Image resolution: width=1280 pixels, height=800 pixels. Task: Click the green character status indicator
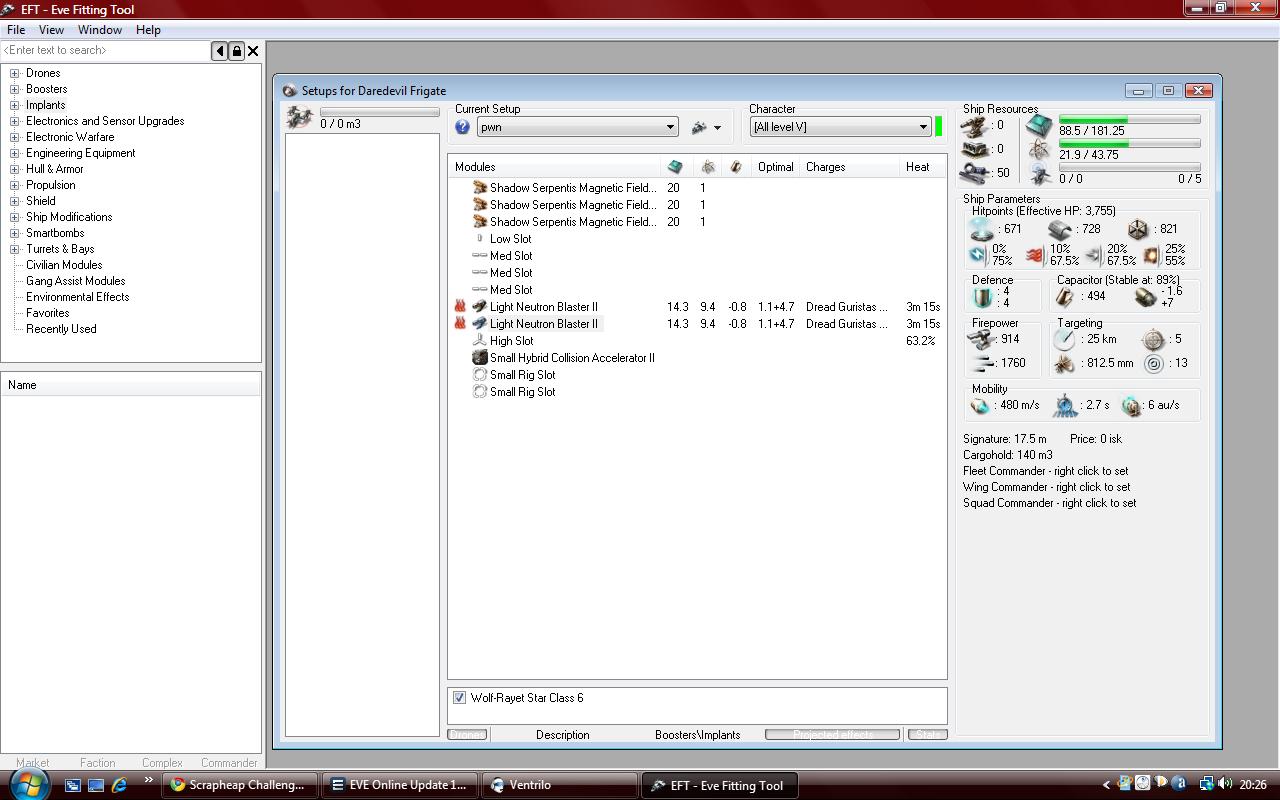(939, 127)
